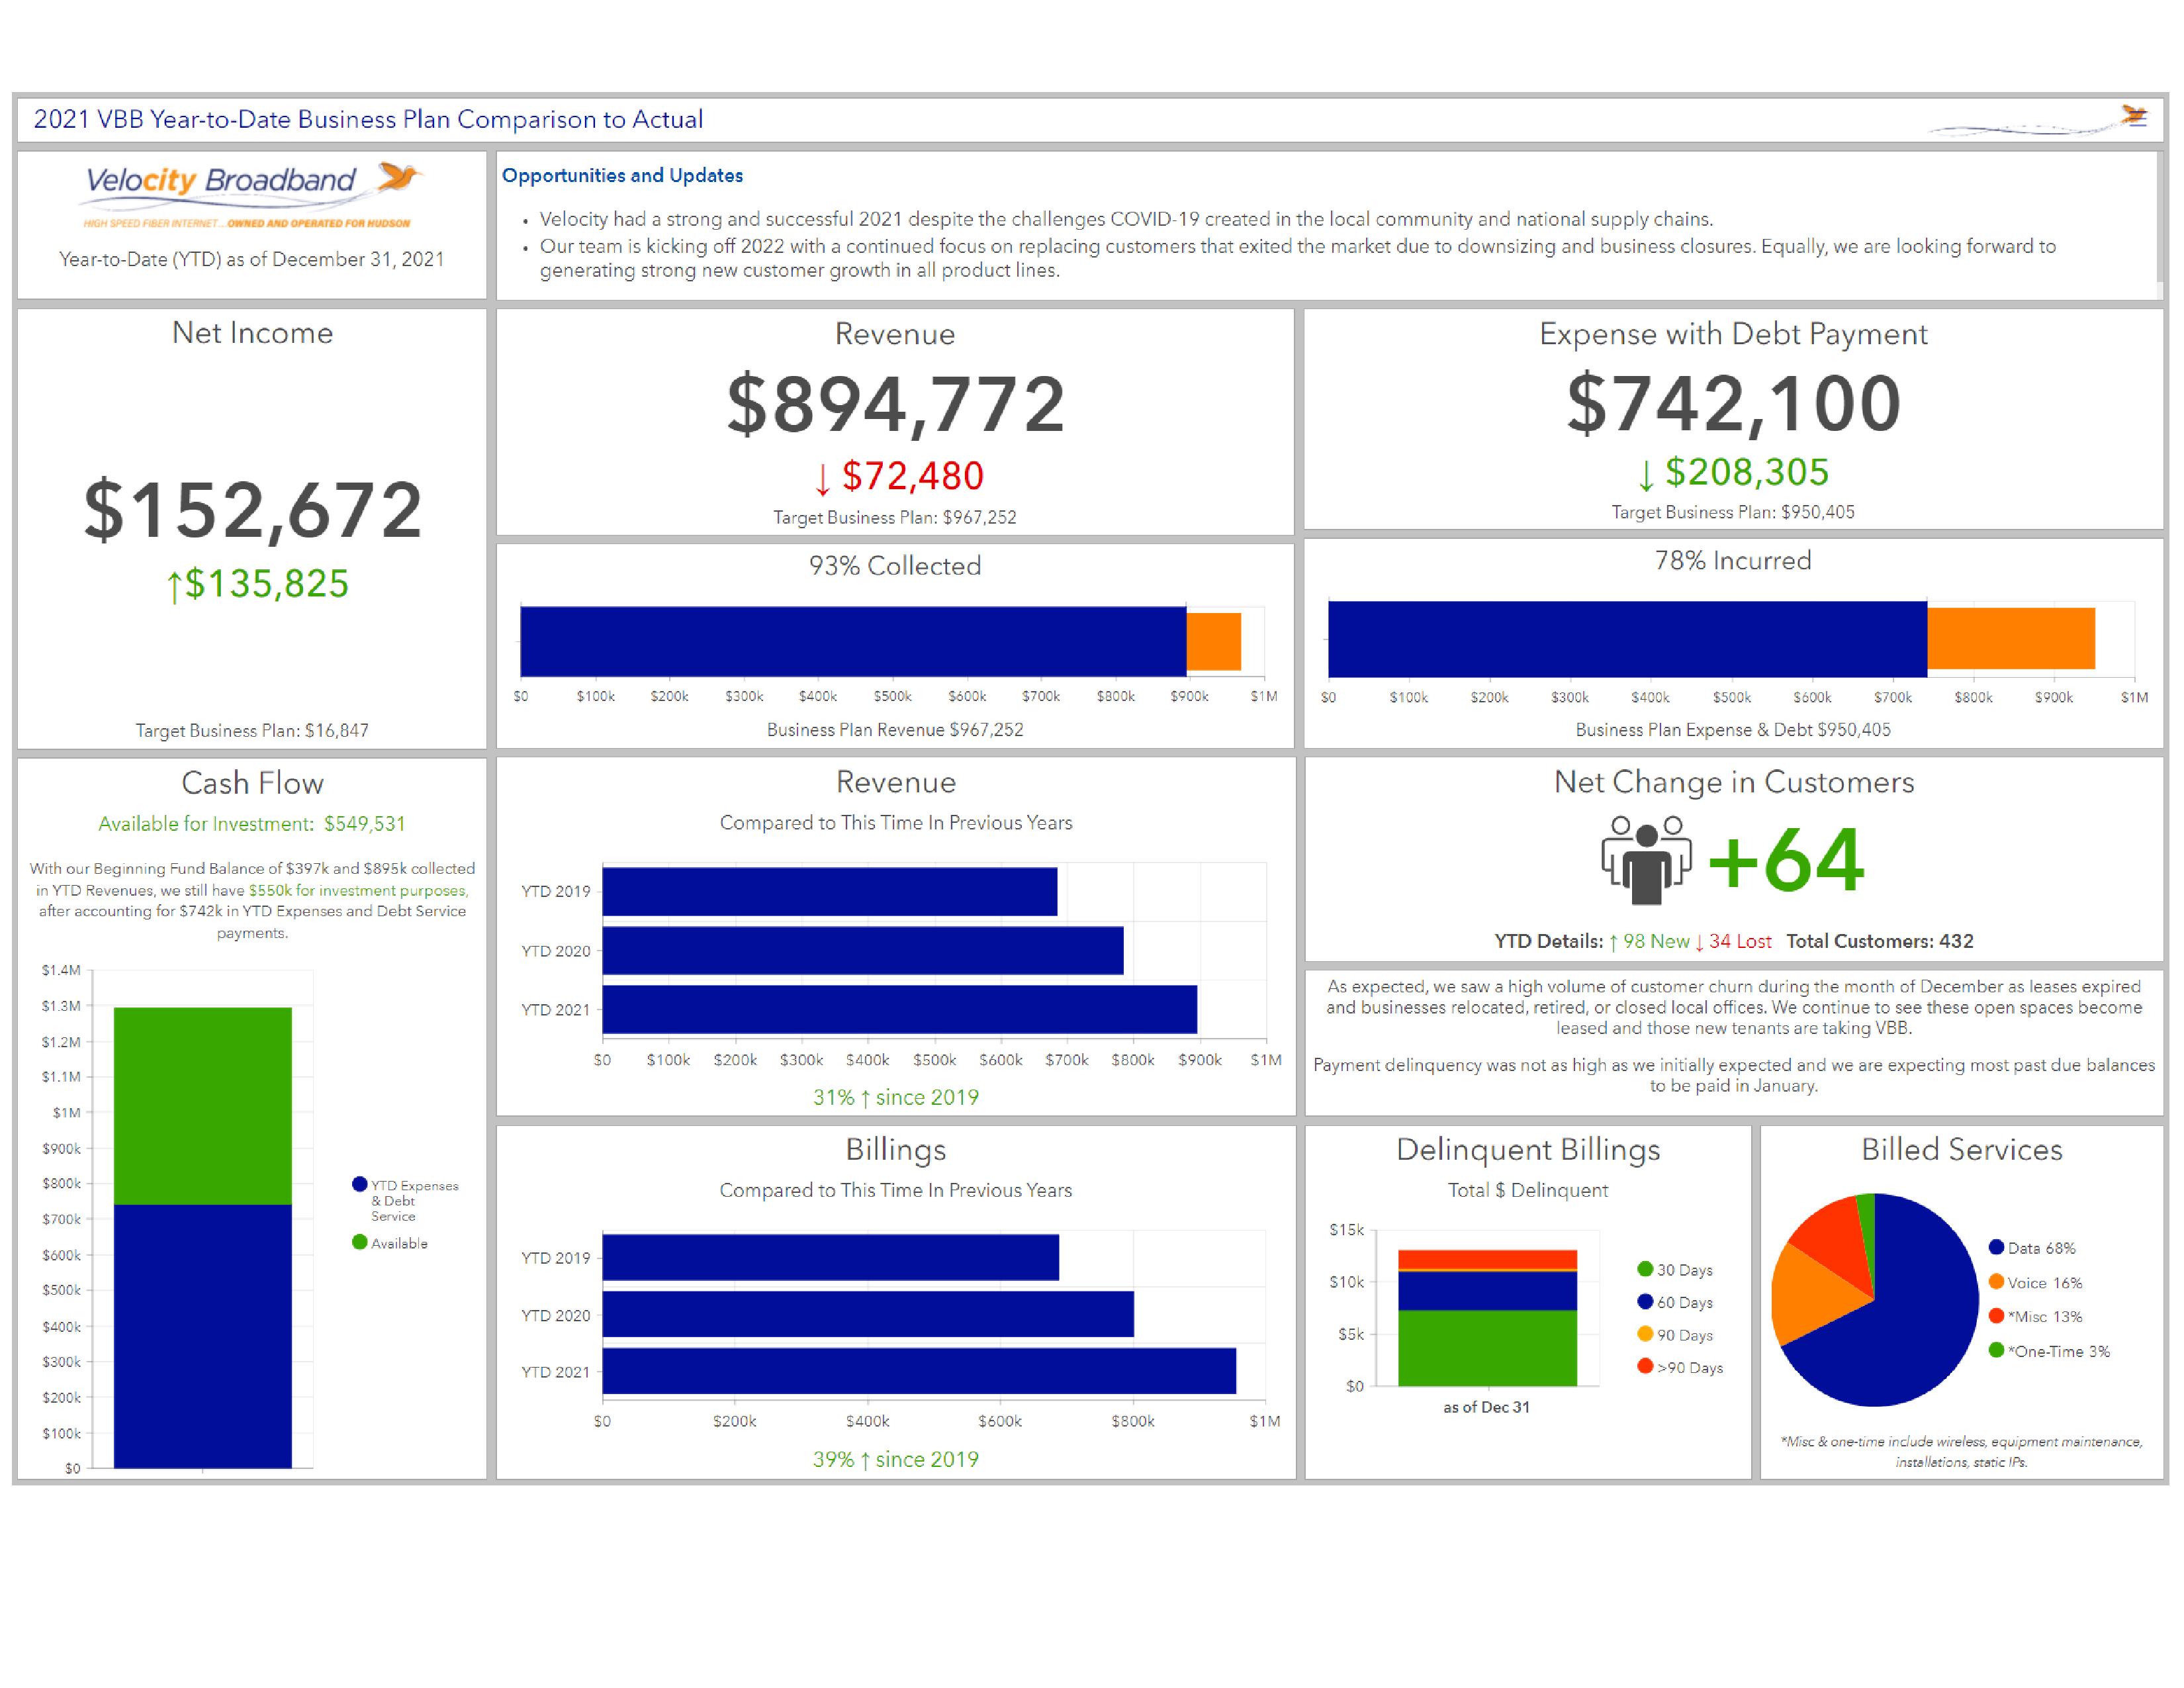Click the '$135,825' net income variance
Viewport: 2184px width, 1688px height.
(x=266, y=584)
